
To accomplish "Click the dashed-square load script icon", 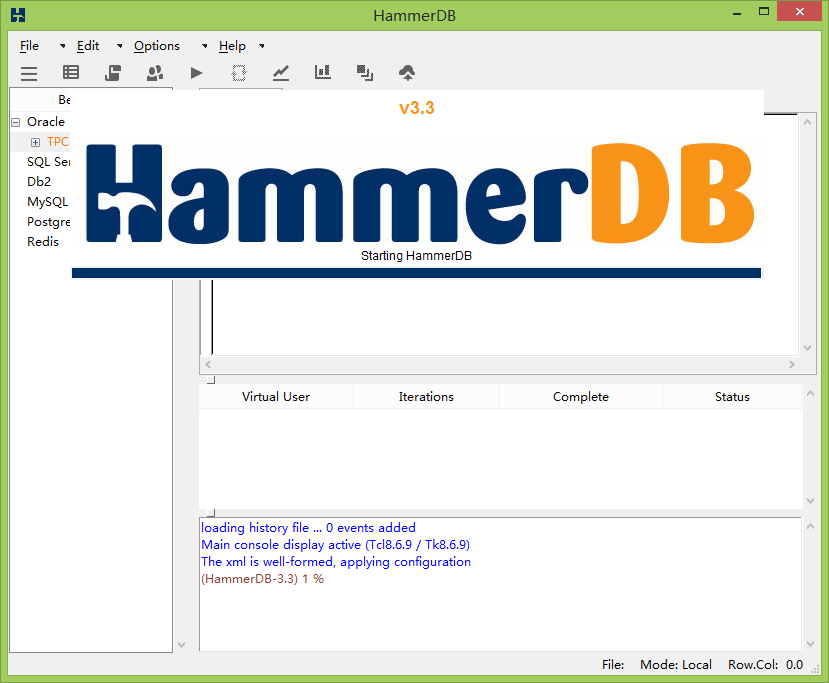I will pyautogui.click(x=239, y=73).
